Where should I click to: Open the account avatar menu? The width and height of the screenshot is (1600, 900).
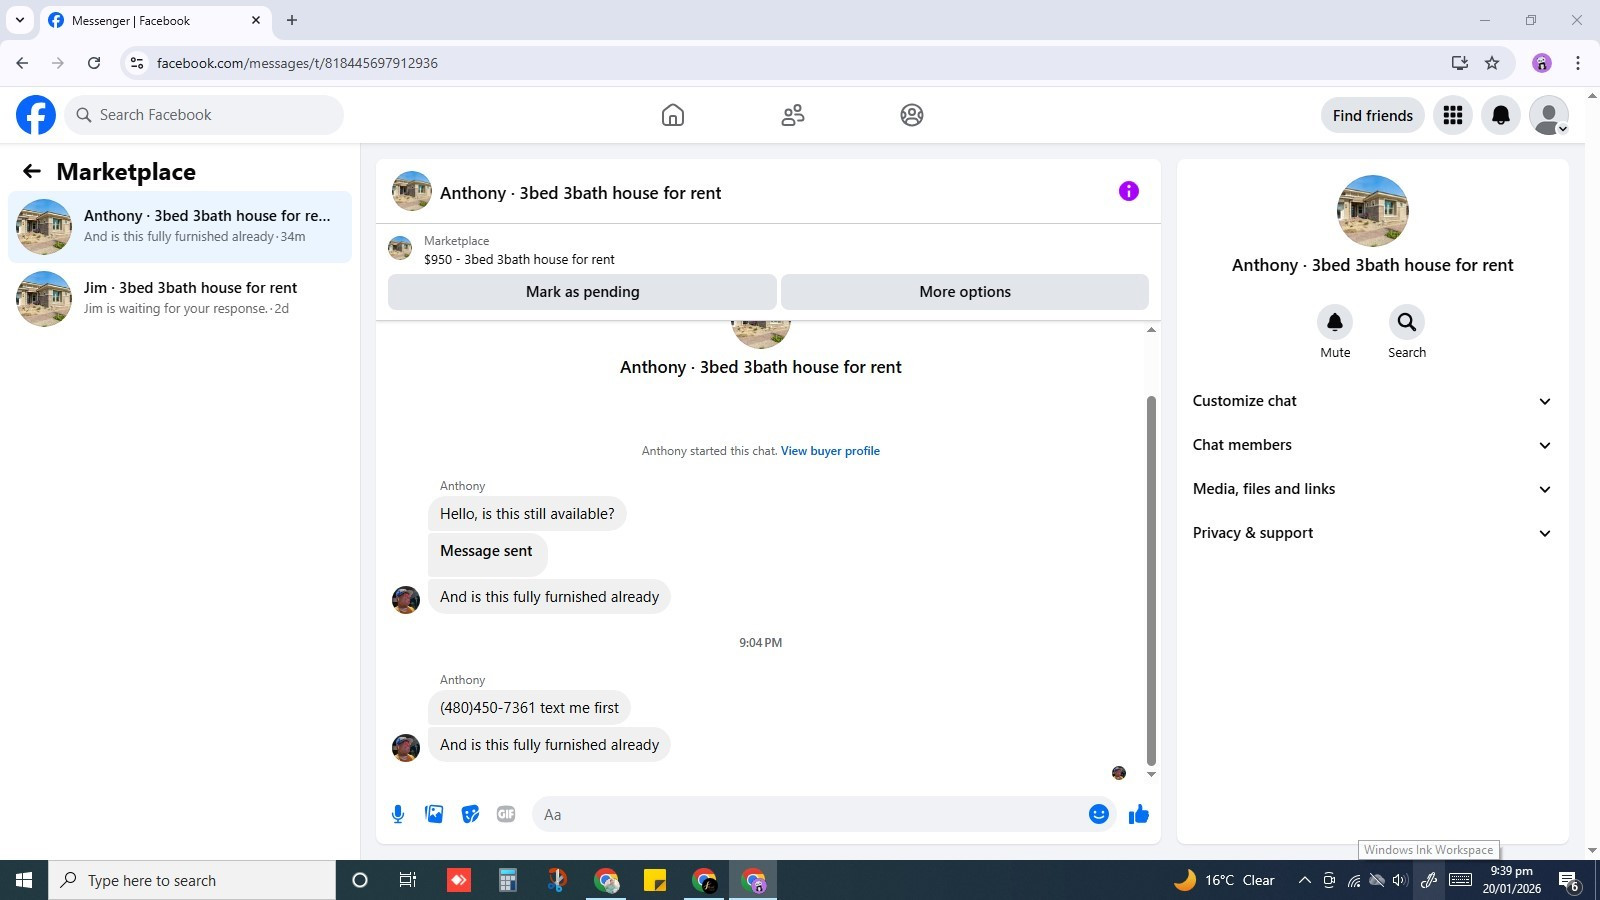pos(1549,115)
